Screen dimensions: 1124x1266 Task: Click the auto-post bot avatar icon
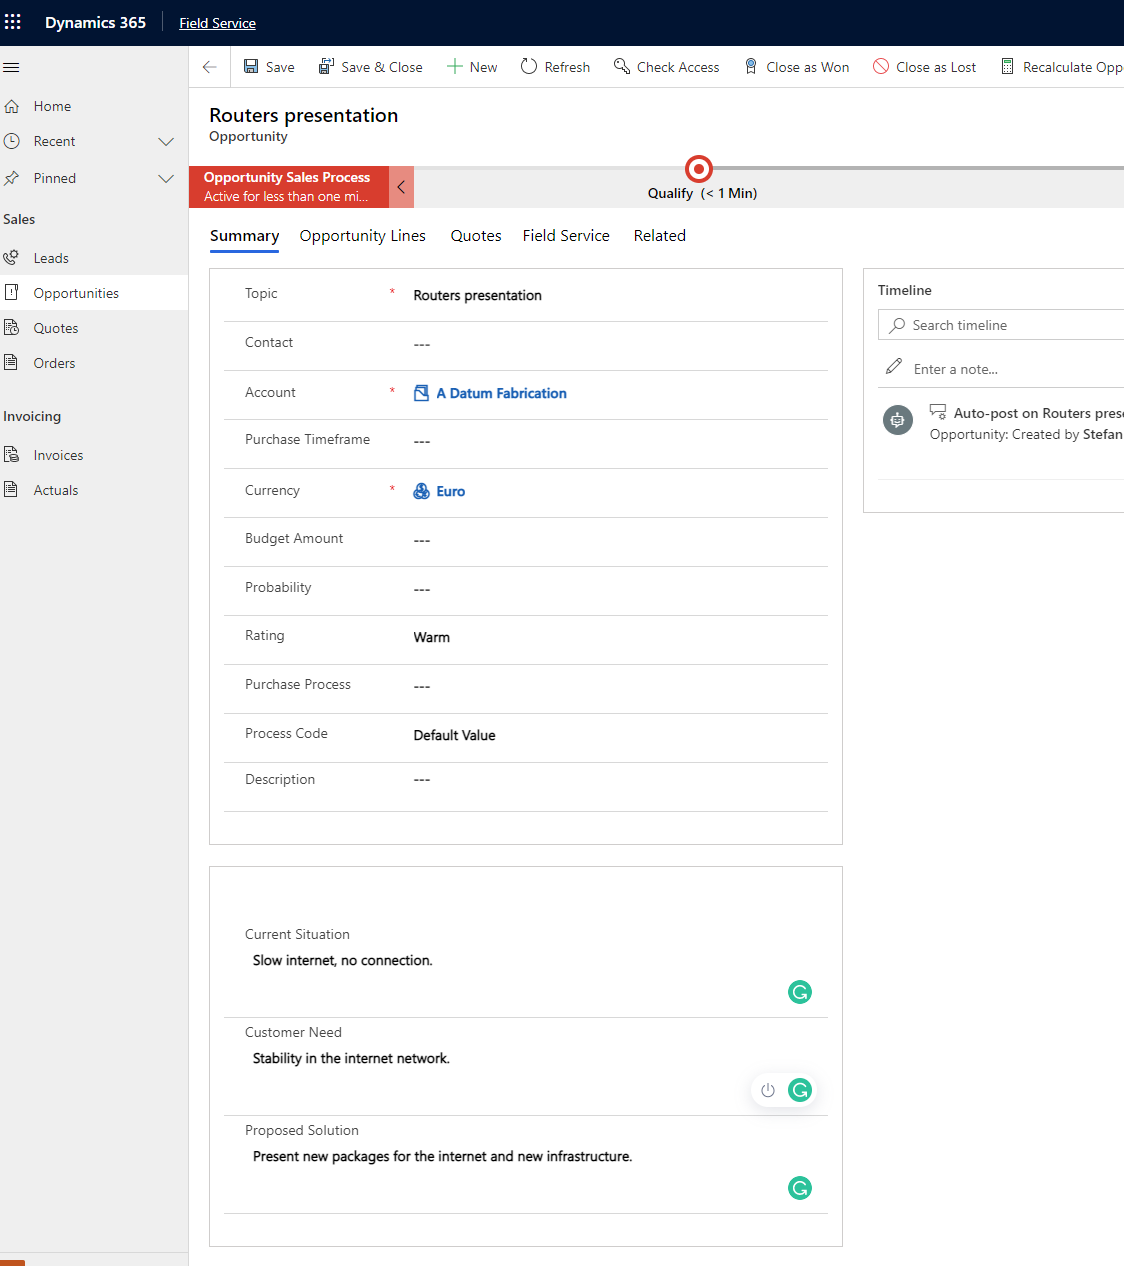click(898, 420)
